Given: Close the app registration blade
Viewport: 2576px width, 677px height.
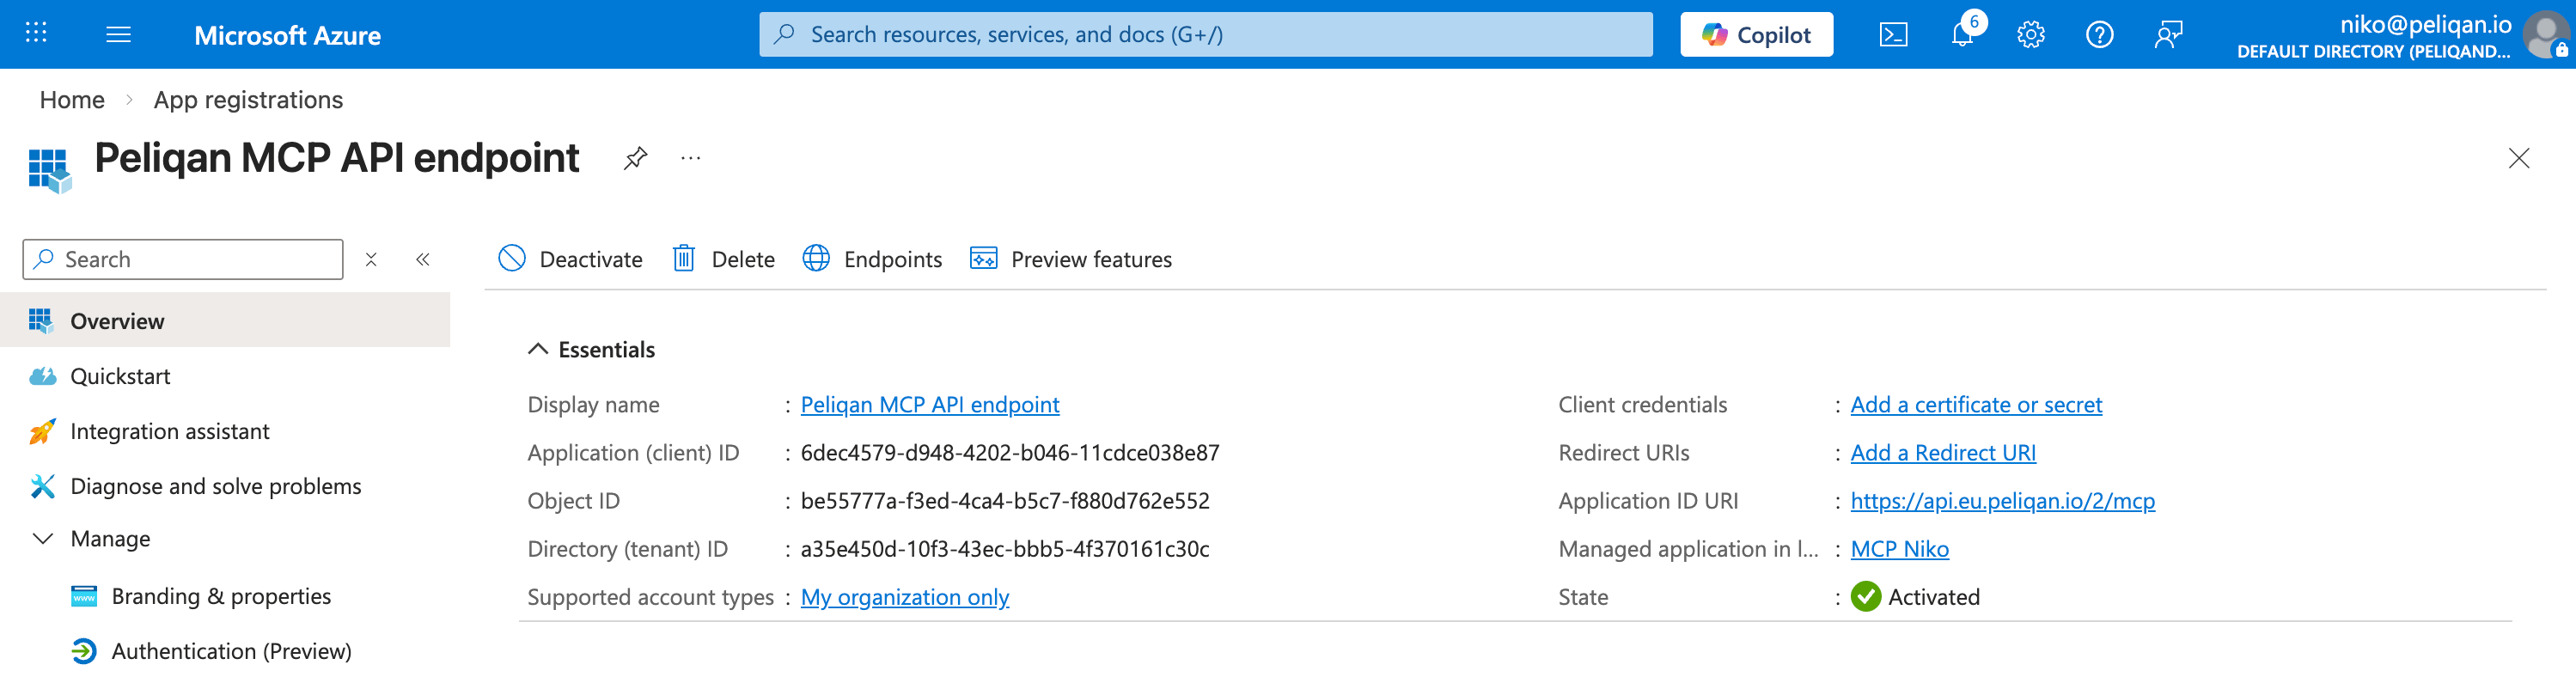Looking at the screenshot, I should [2519, 158].
